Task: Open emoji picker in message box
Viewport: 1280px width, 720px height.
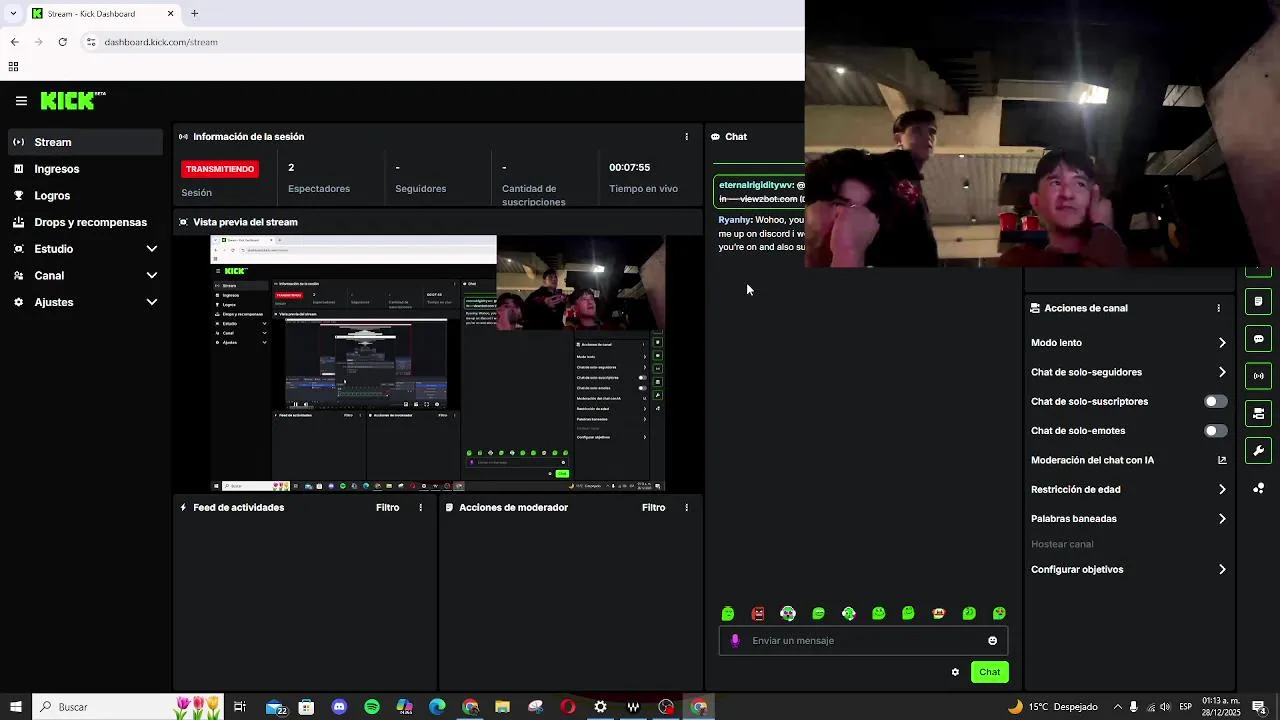Action: coord(992,641)
